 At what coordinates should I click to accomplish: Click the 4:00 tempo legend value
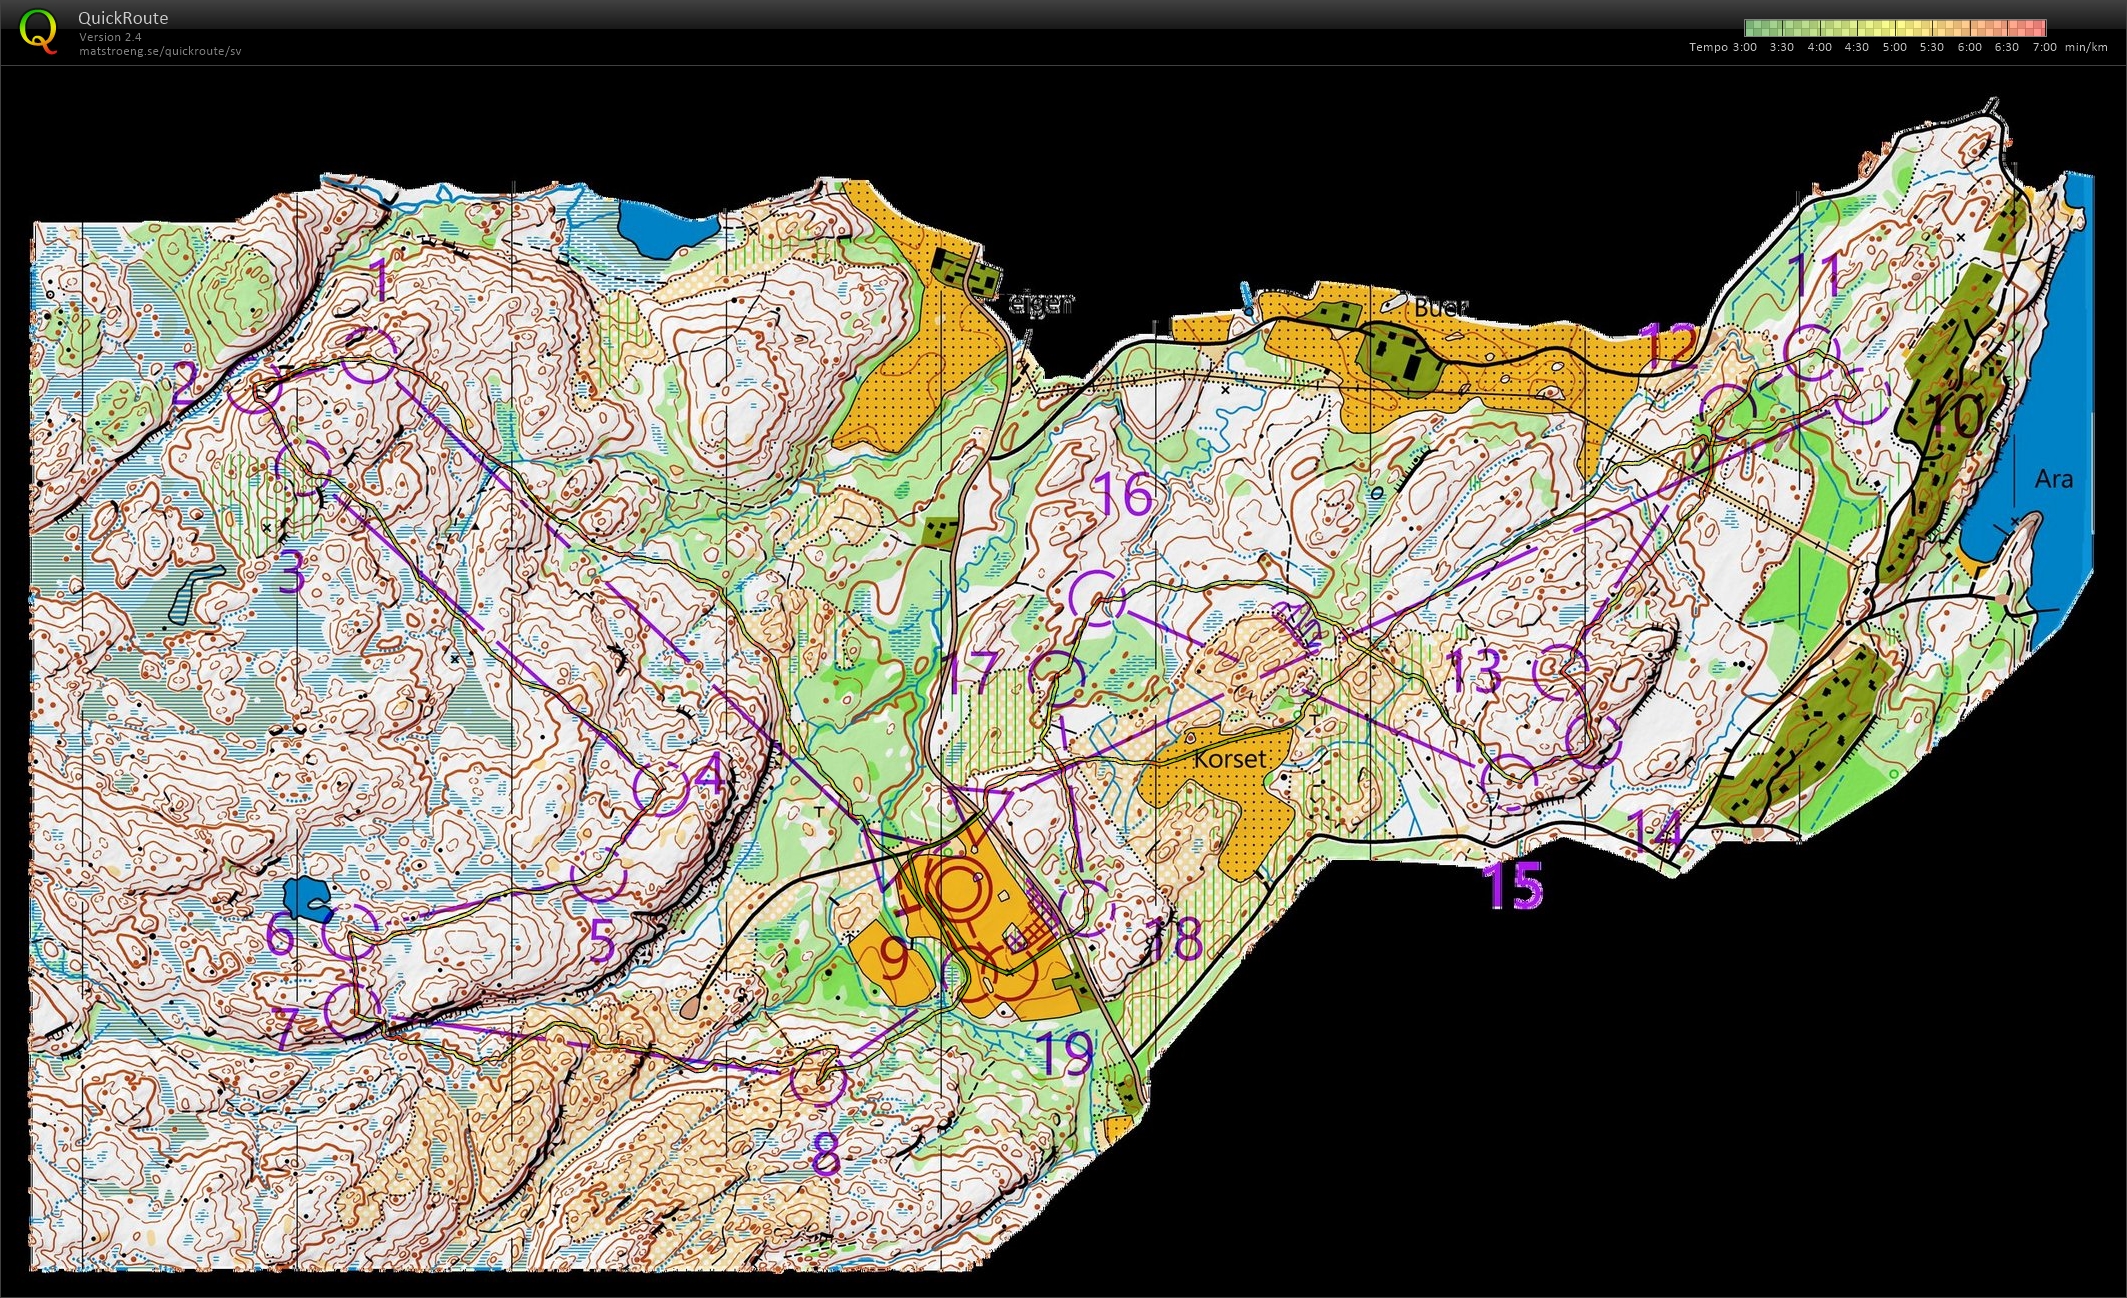tap(1819, 47)
